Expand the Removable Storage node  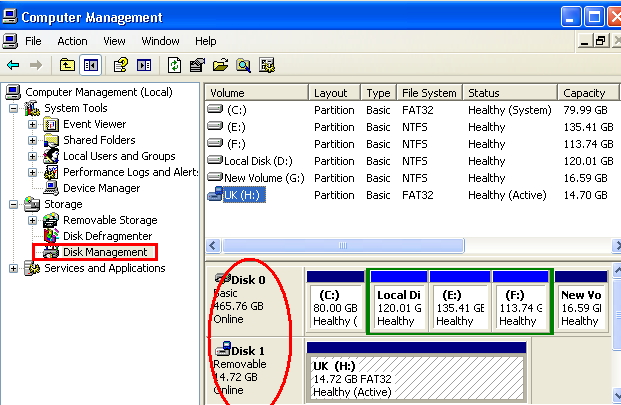(x=32, y=220)
